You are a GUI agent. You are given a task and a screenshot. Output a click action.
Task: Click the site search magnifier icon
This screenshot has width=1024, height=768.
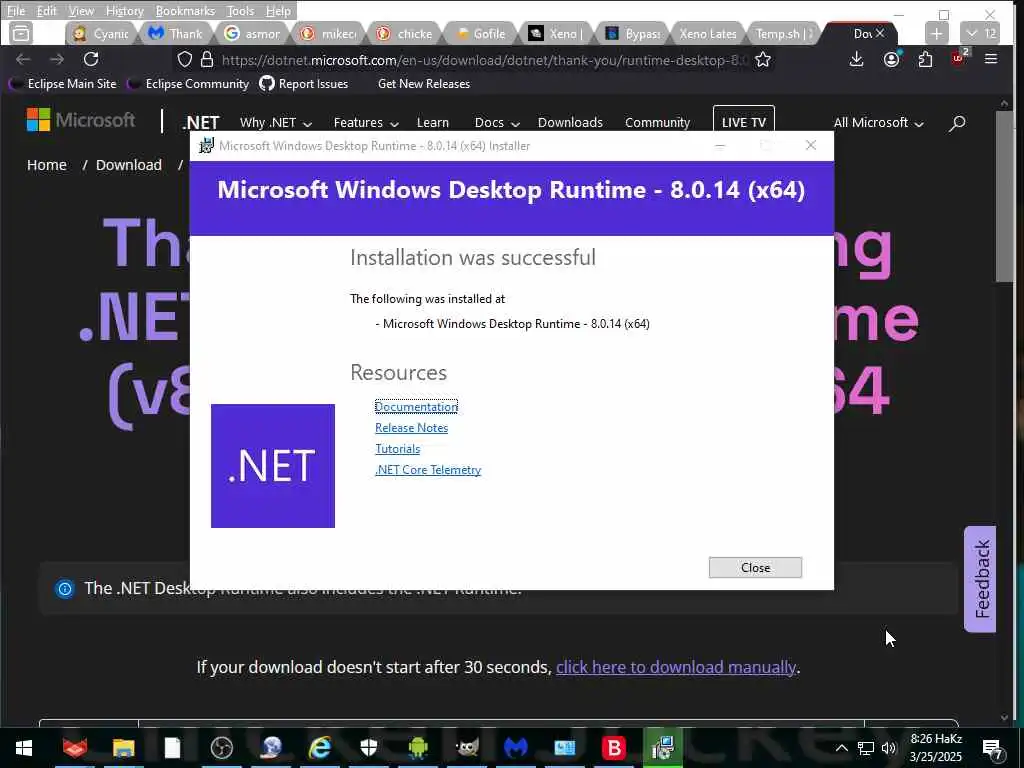[x=957, y=123]
